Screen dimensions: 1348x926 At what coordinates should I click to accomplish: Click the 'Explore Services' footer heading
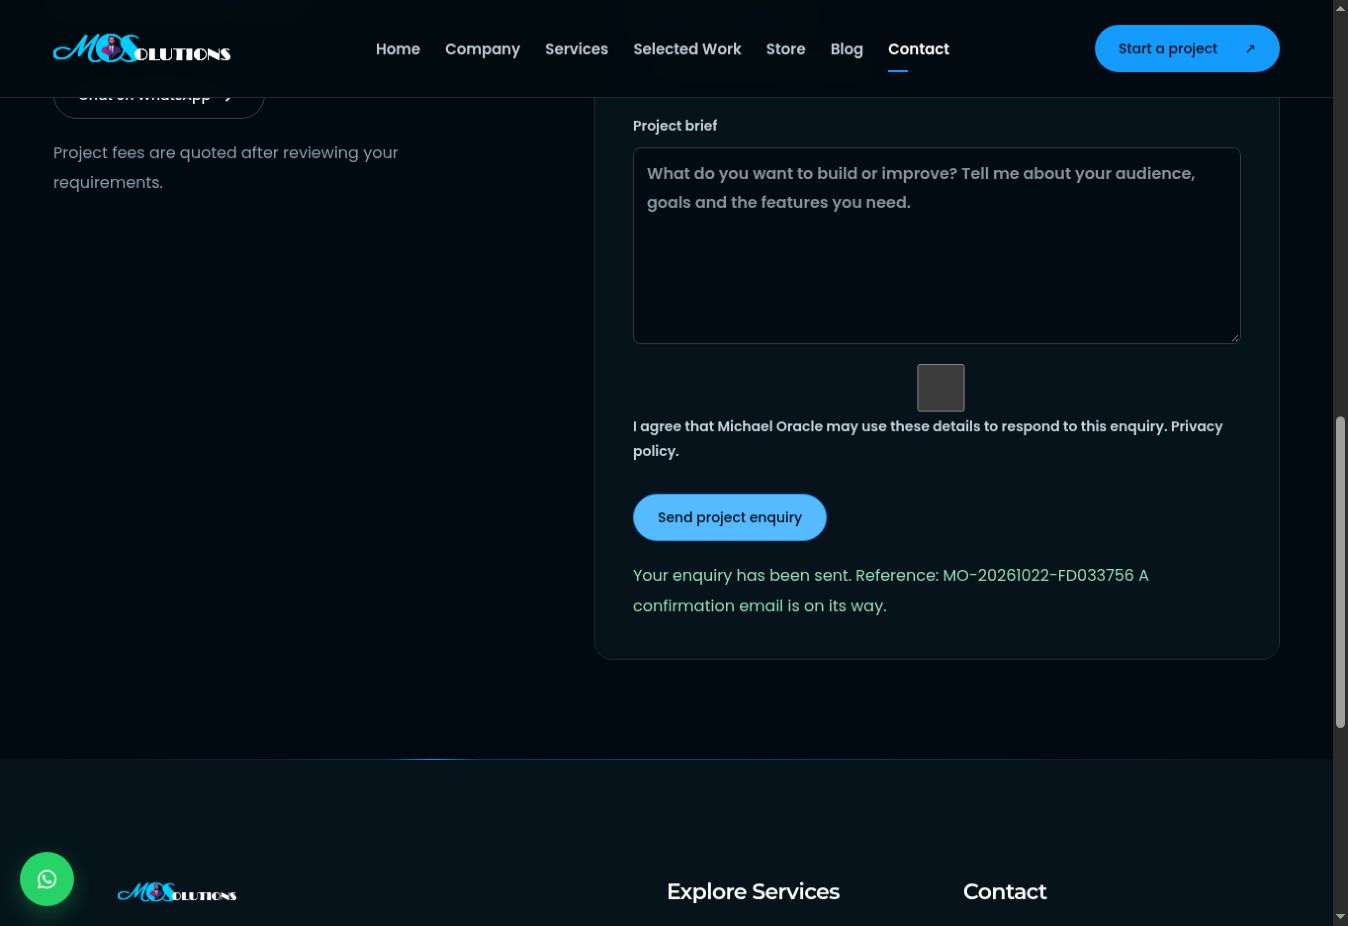pos(753,891)
